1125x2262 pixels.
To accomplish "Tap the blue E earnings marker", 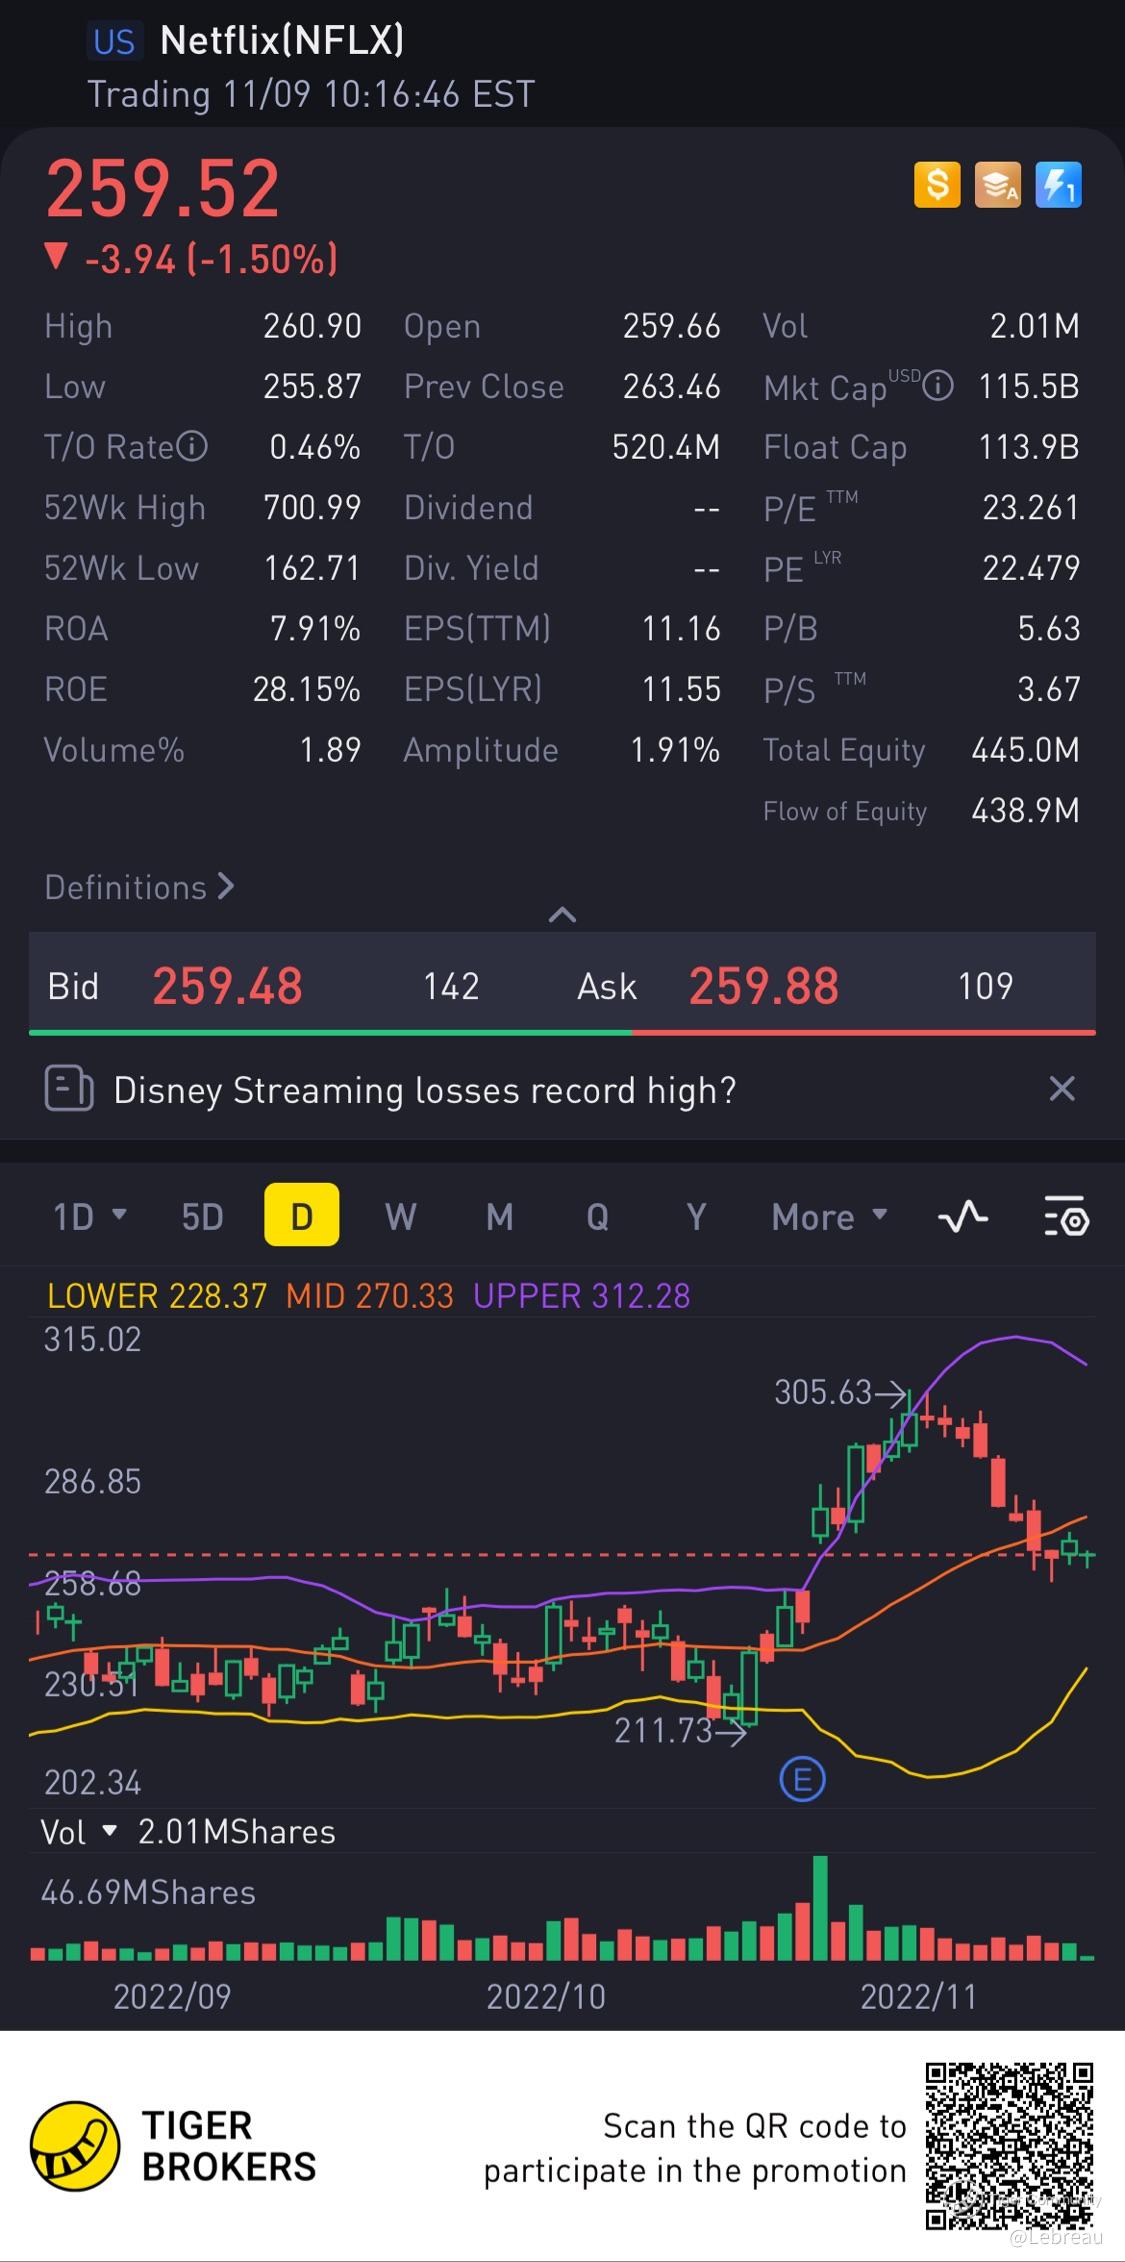I will coord(802,1780).
